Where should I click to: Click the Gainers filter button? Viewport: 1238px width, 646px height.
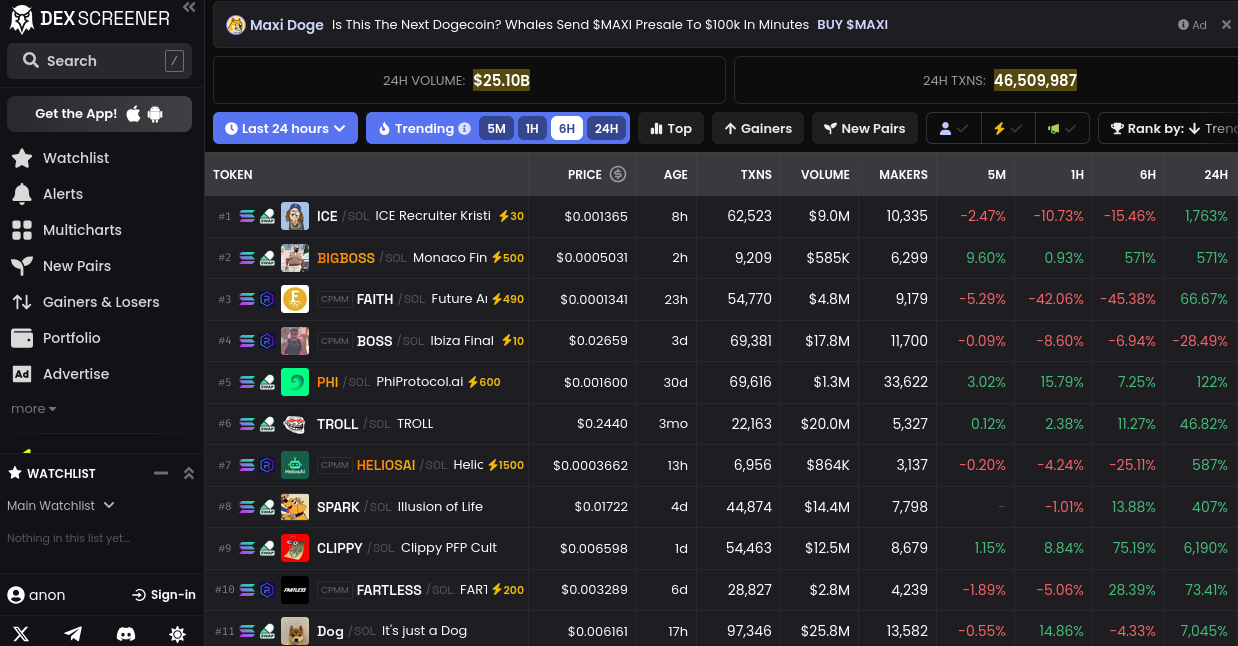[x=758, y=129]
